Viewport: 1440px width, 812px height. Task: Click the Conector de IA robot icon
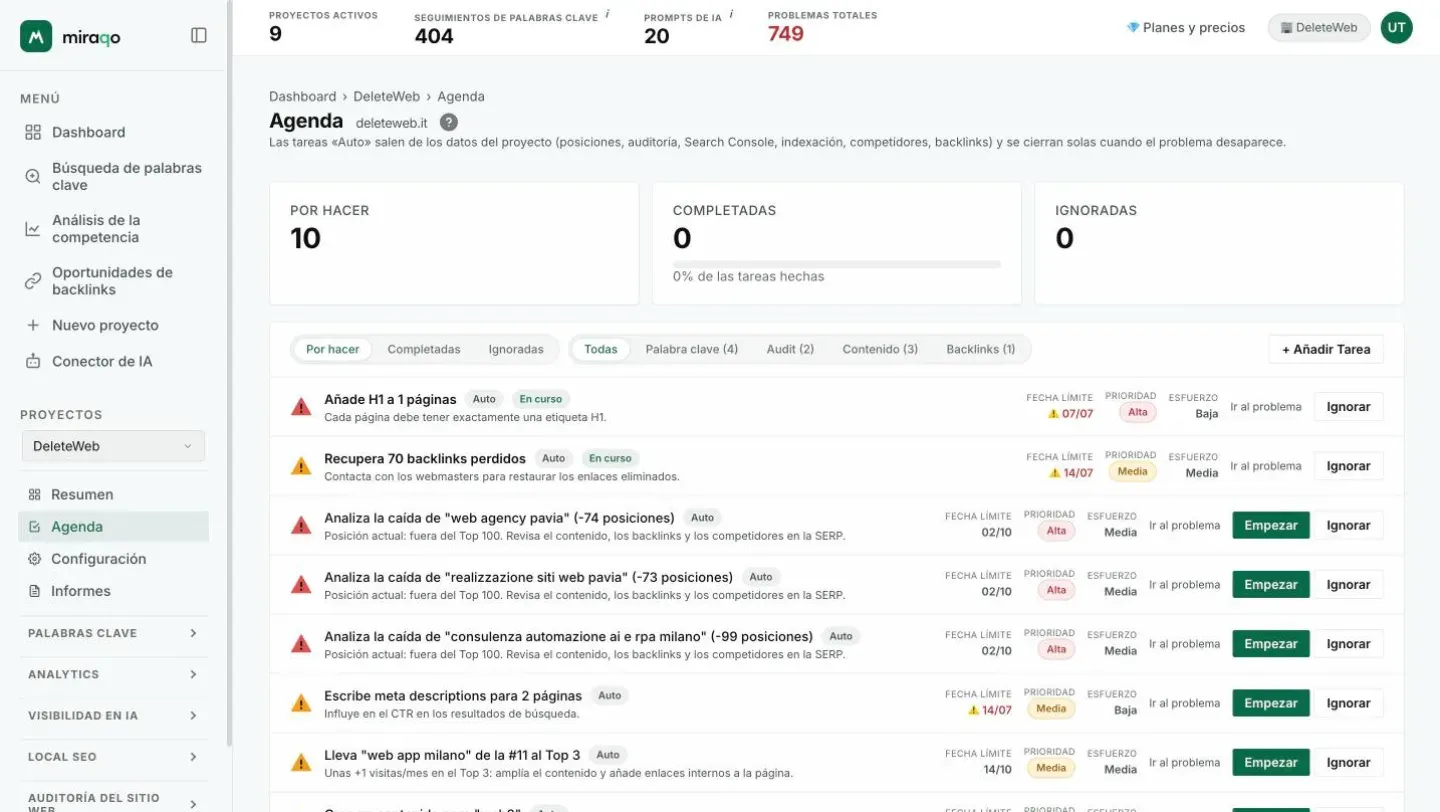33,361
